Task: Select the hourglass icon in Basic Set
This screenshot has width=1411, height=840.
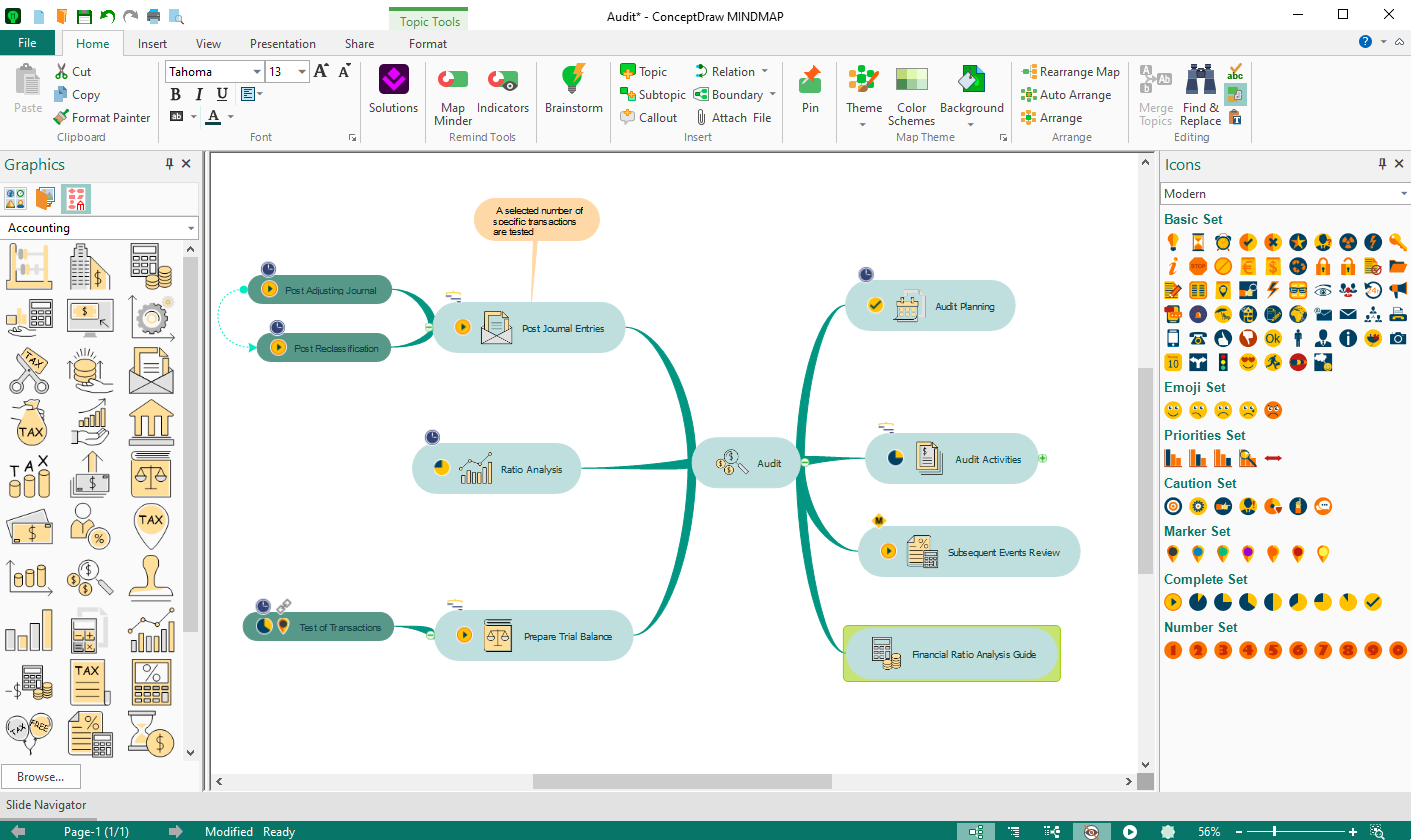Action: 1198,242
